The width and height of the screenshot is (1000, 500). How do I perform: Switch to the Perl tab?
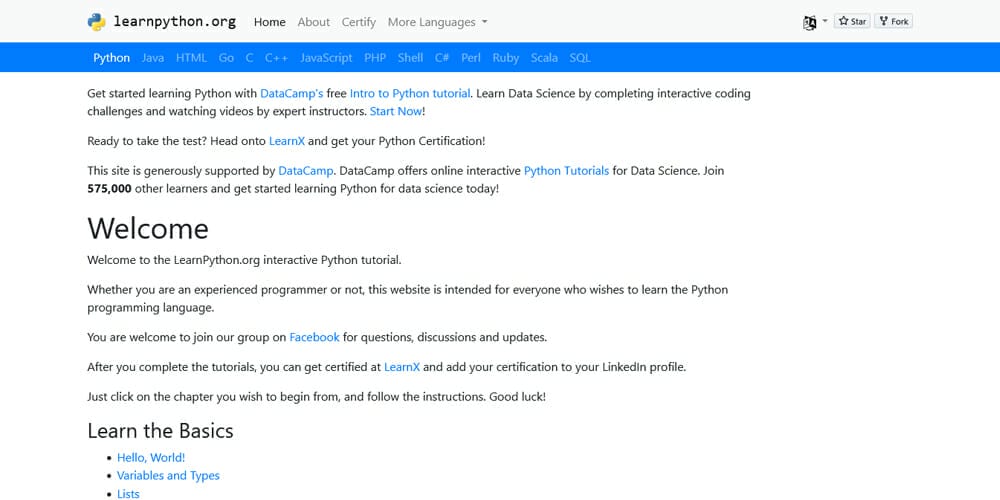coord(471,57)
